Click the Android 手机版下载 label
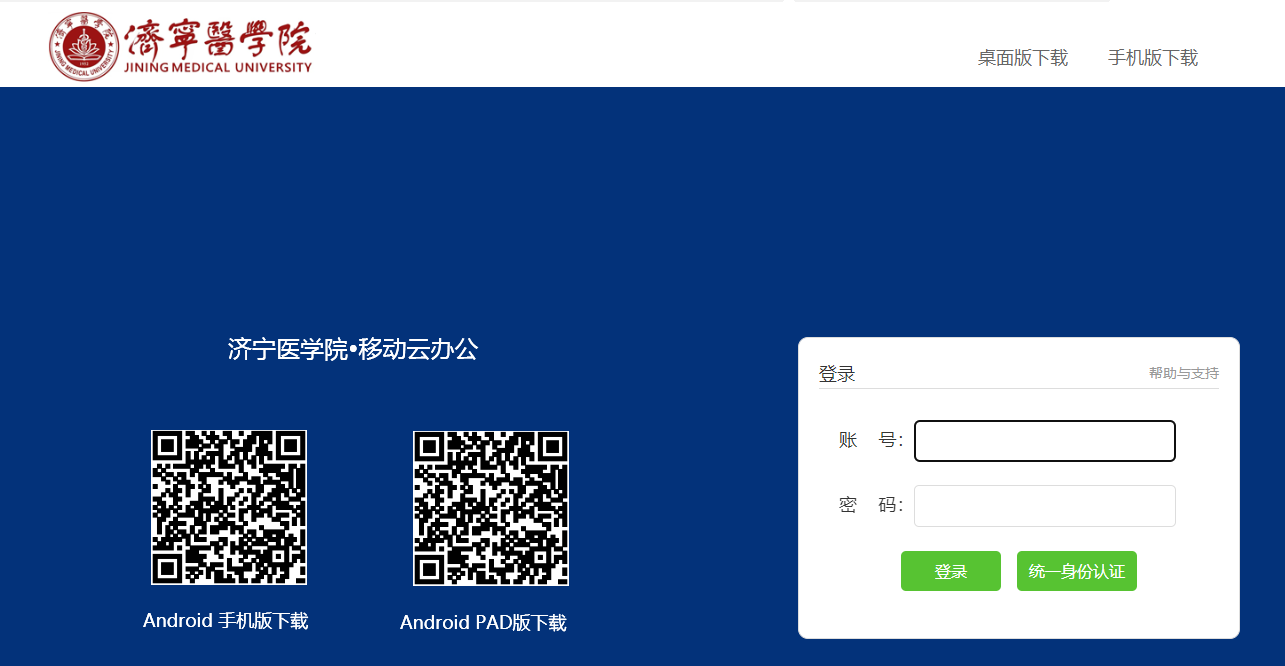 226,620
